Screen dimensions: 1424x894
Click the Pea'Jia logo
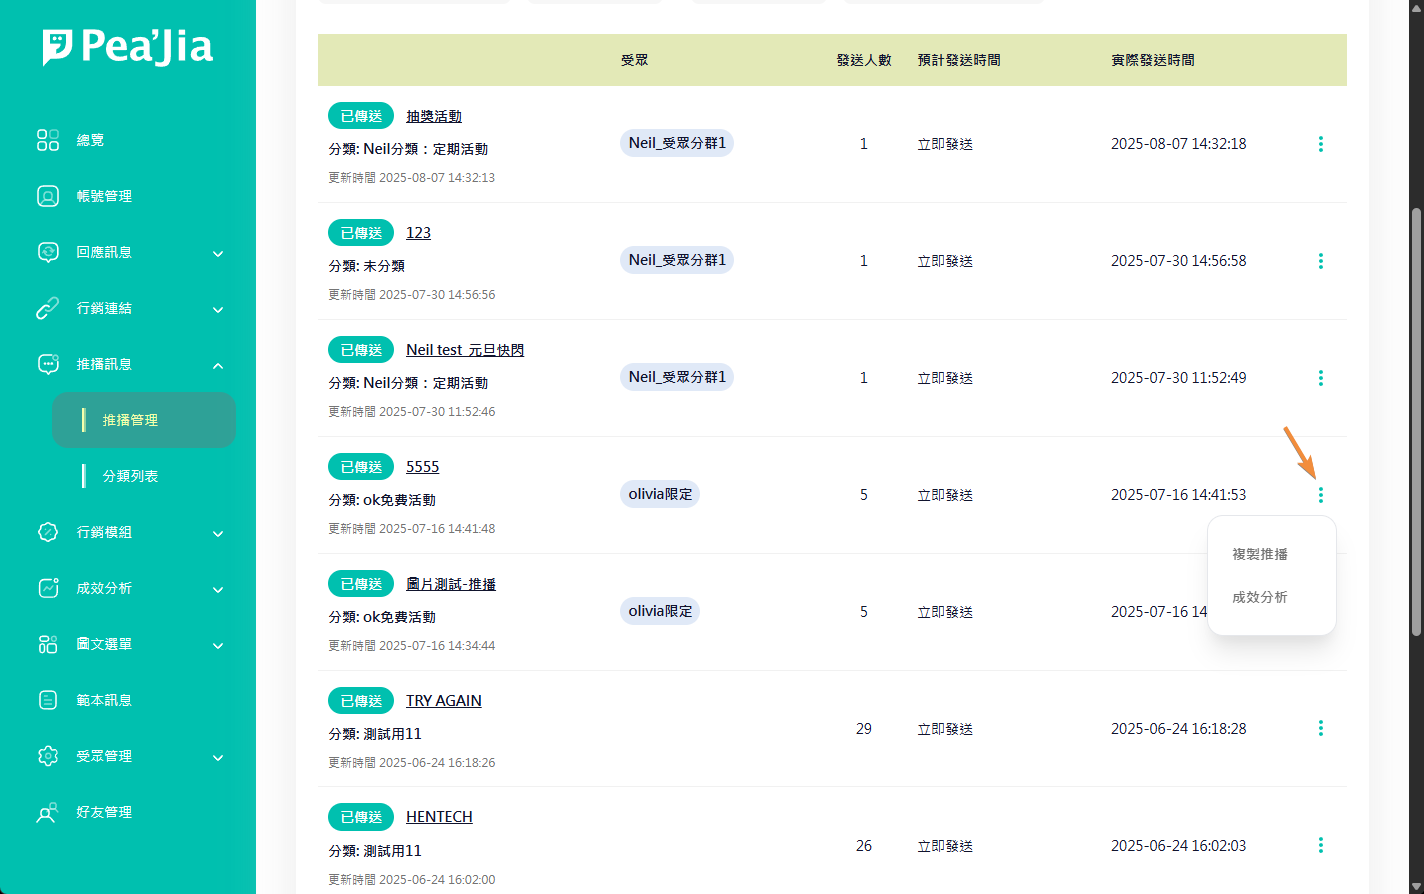coord(128,47)
